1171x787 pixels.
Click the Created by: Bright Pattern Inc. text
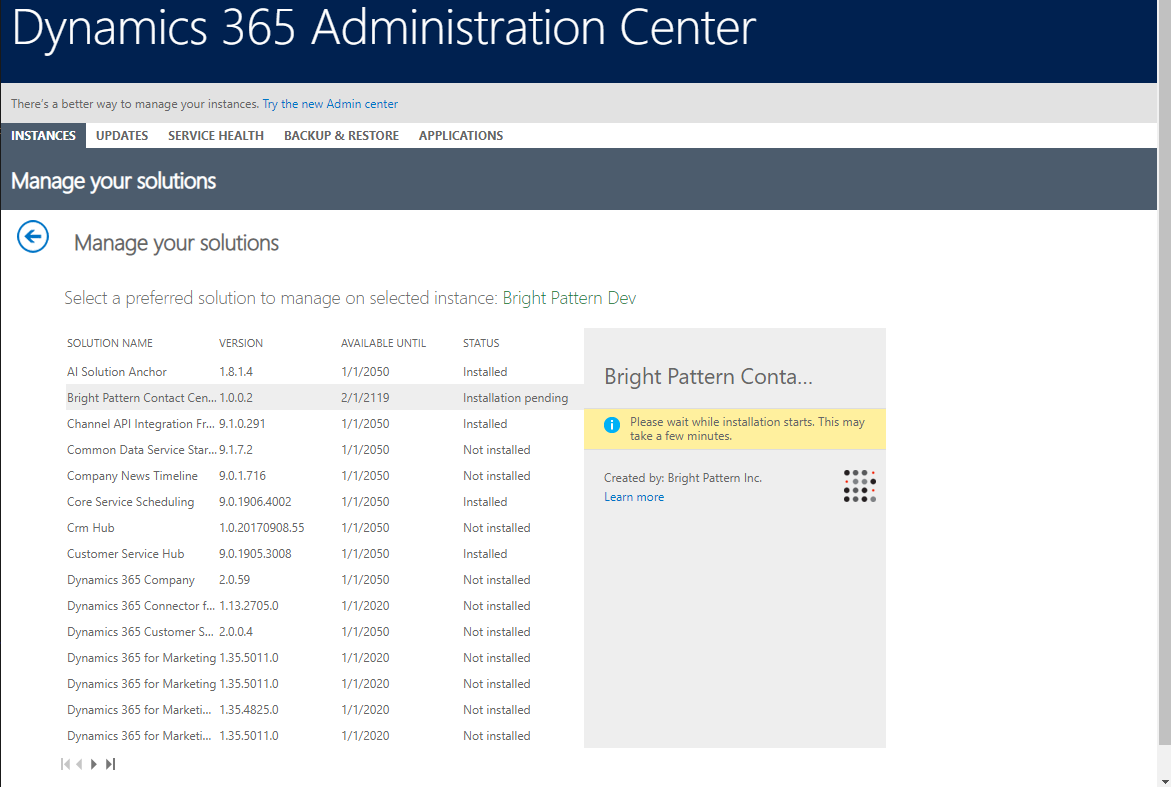coord(683,478)
